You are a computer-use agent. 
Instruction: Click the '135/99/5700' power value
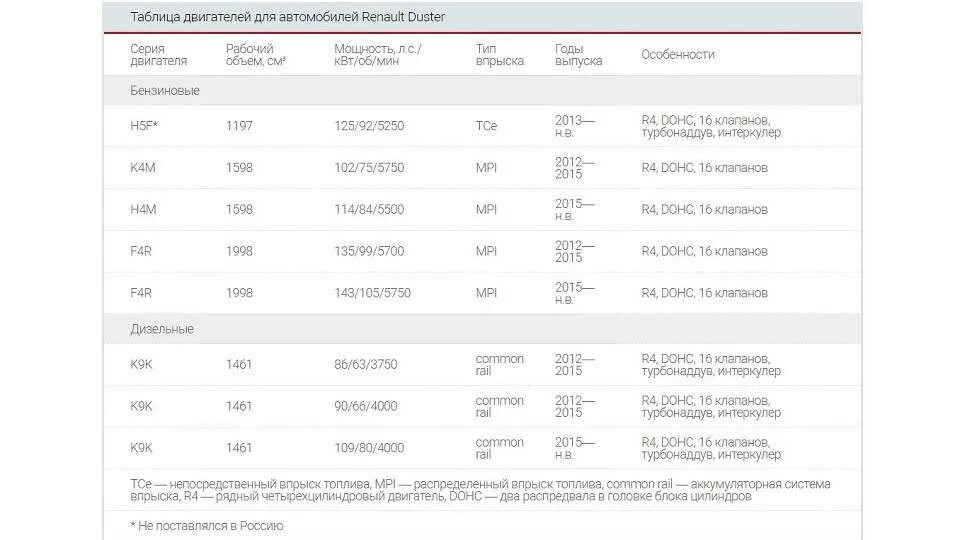click(369, 251)
